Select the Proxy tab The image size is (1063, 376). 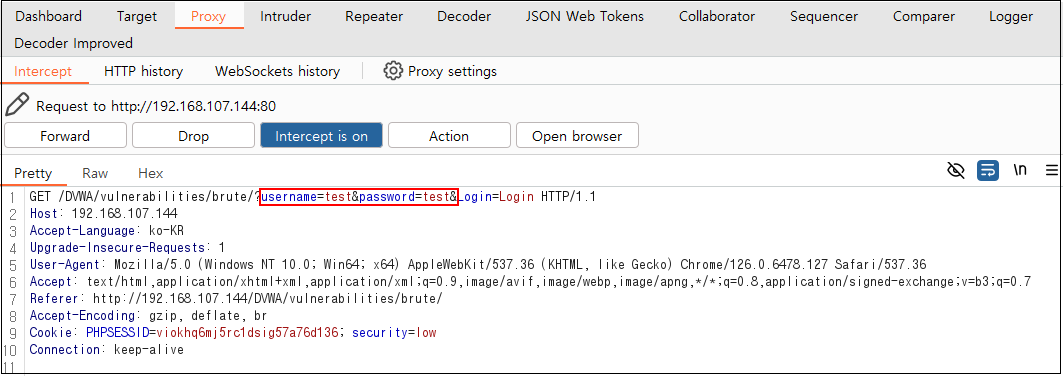pos(208,16)
